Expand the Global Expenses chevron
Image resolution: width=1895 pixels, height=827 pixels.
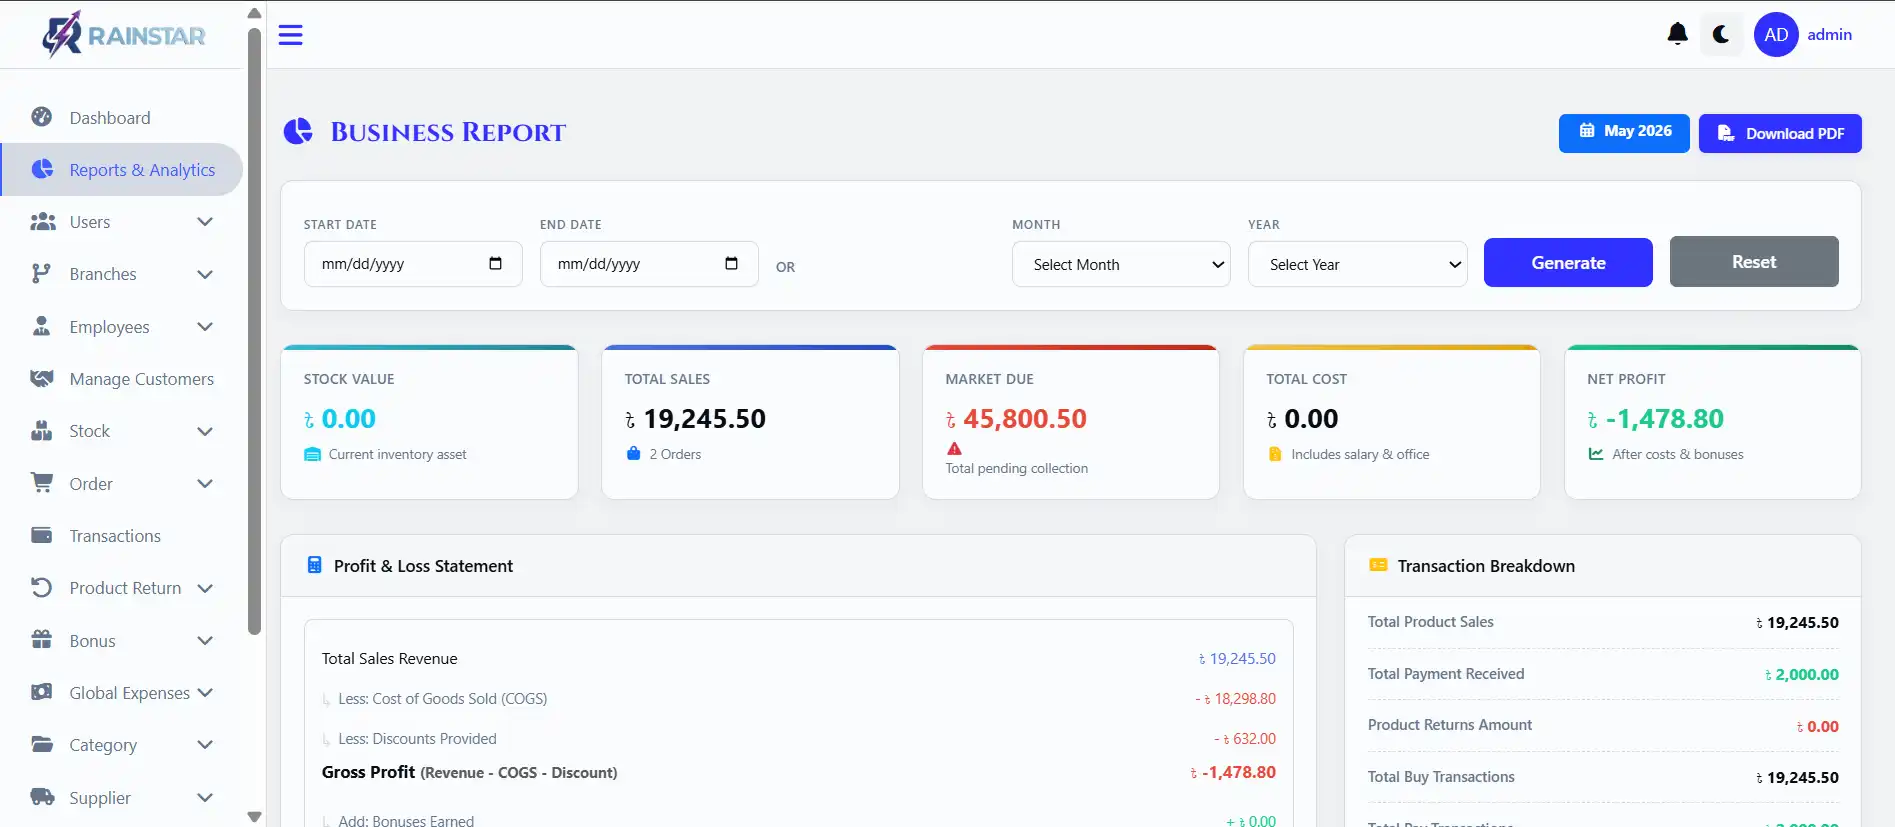tap(205, 692)
